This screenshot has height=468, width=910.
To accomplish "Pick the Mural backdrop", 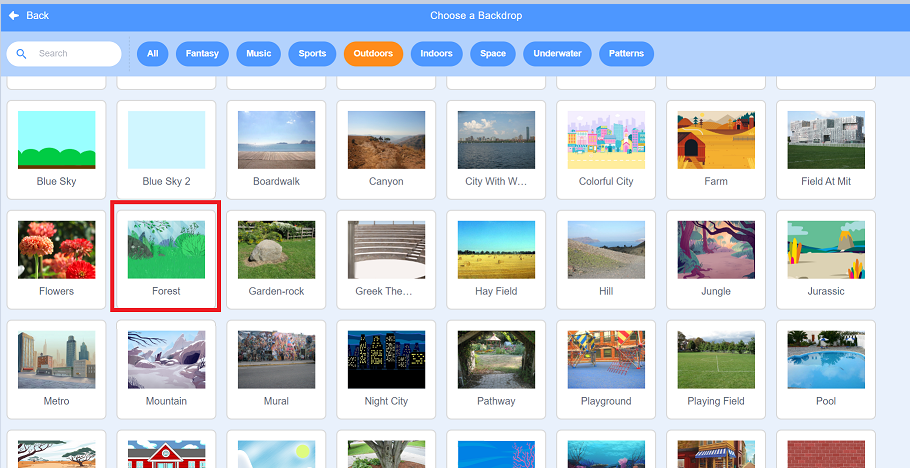I will click(276, 369).
